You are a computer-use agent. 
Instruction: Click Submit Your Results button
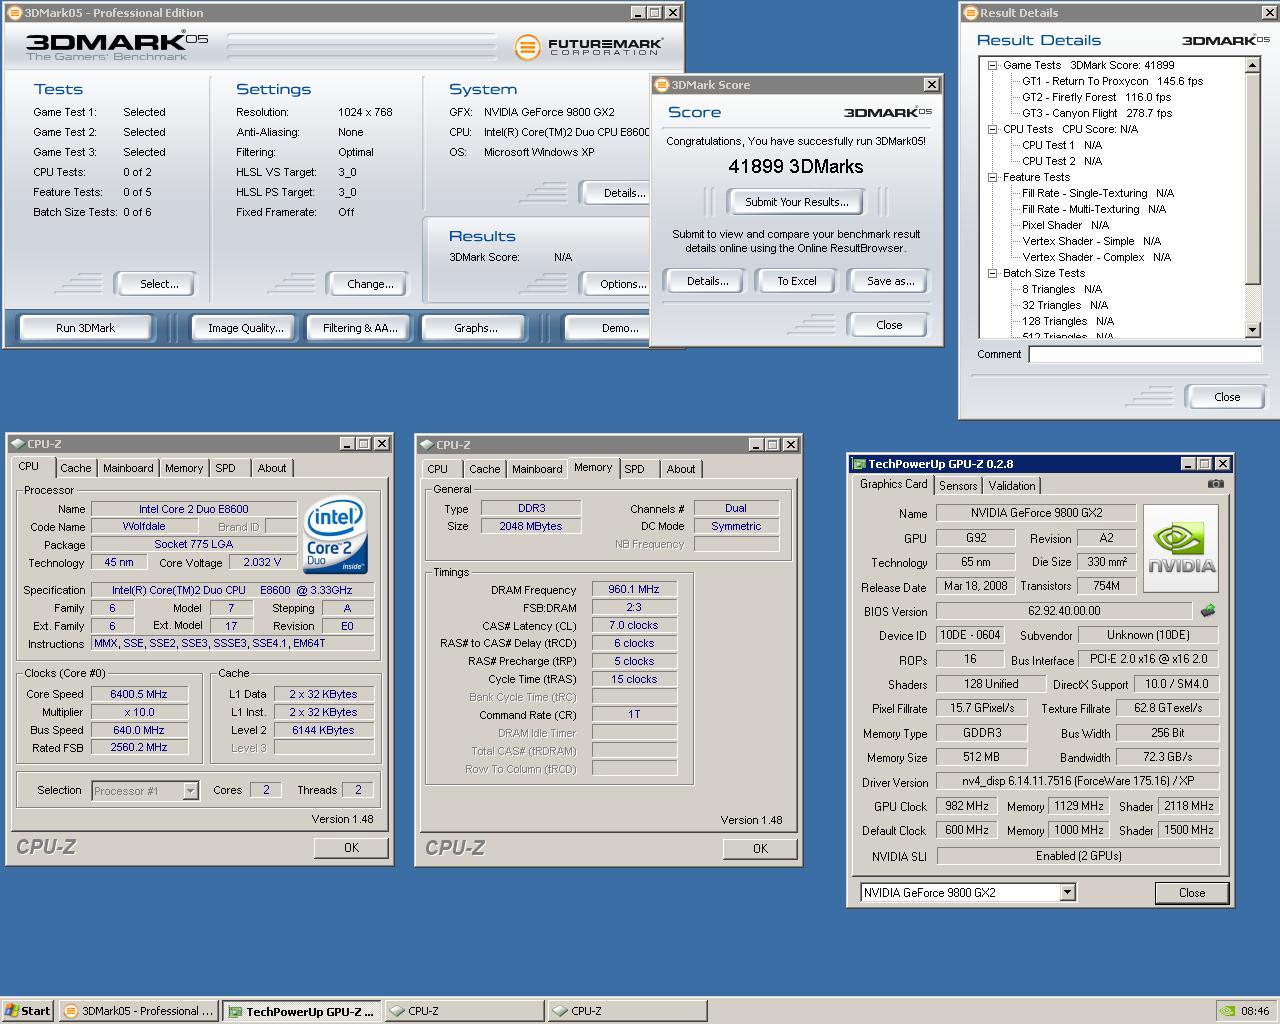796,202
